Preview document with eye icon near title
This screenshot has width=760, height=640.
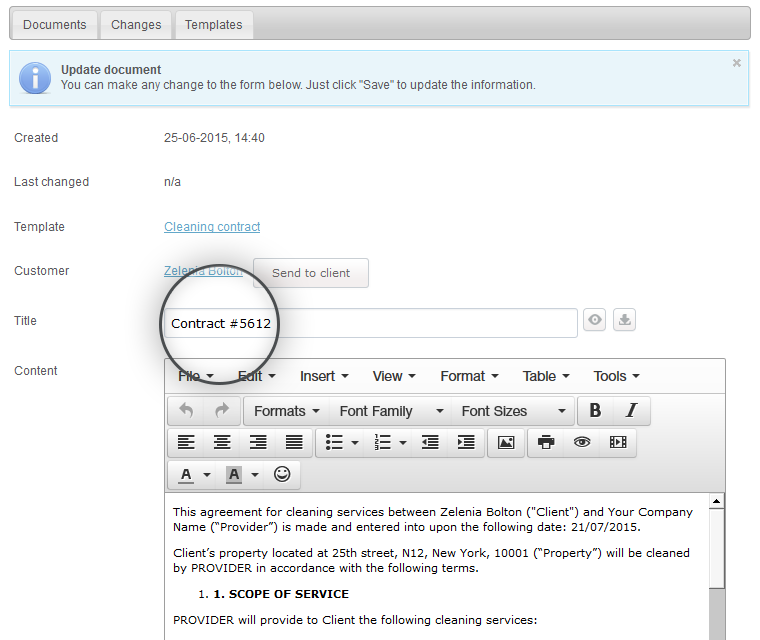tap(595, 320)
